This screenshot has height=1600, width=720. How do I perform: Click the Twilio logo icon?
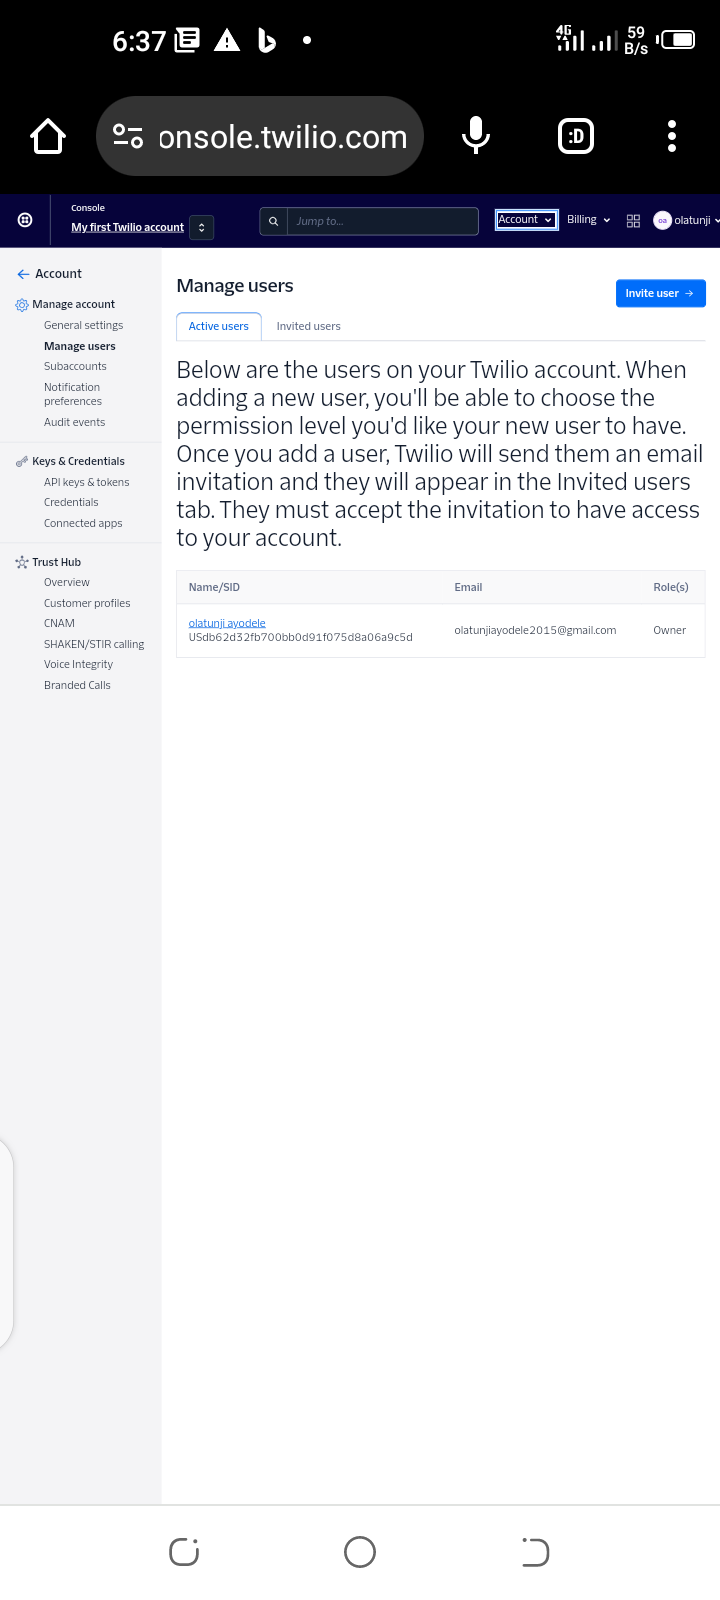point(25,220)
